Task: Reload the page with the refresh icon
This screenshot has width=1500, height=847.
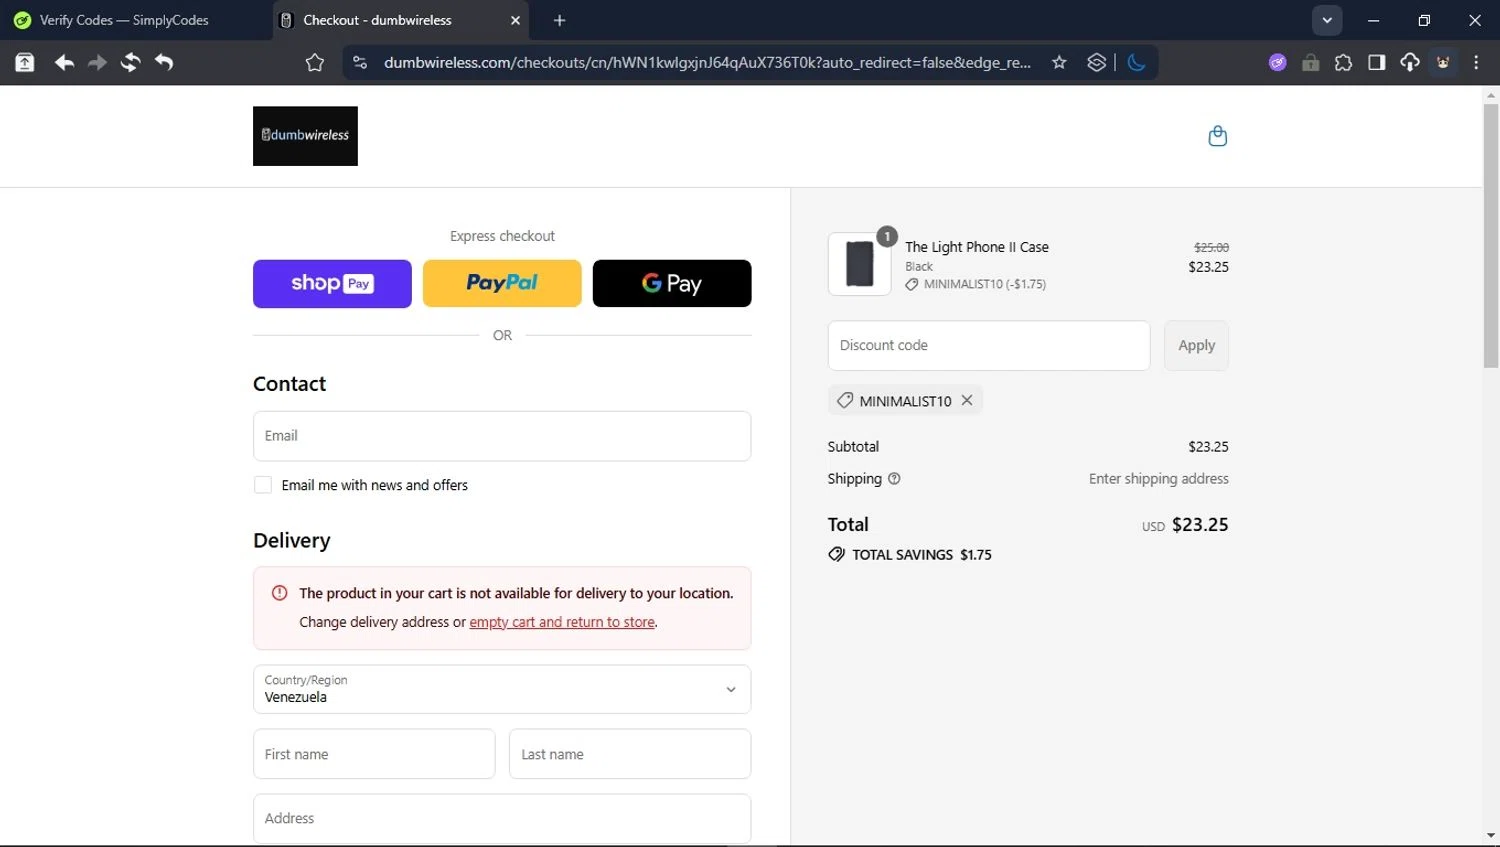Action: click(130, 63)
